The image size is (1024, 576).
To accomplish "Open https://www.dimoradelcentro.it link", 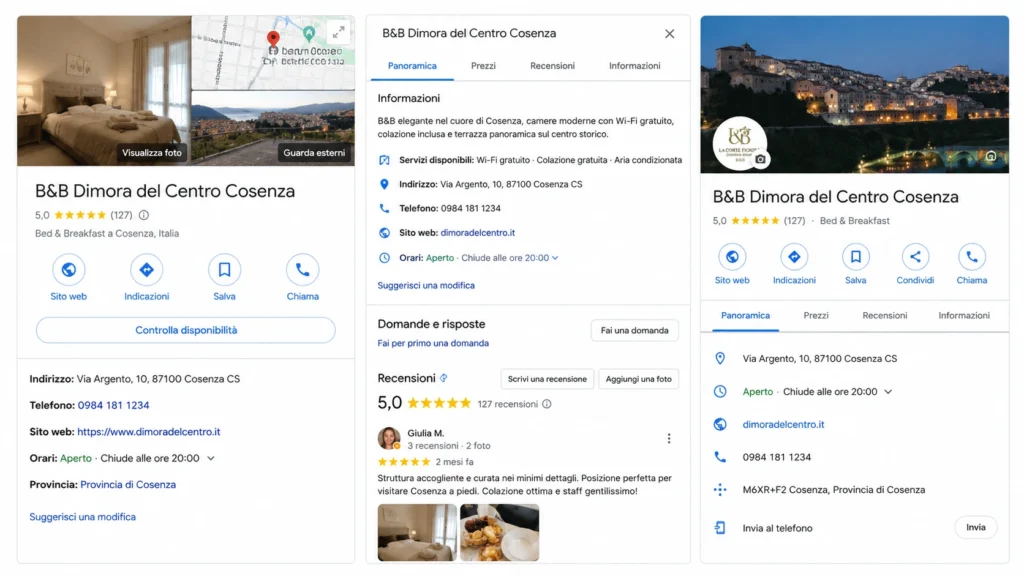I will (149, 432).
